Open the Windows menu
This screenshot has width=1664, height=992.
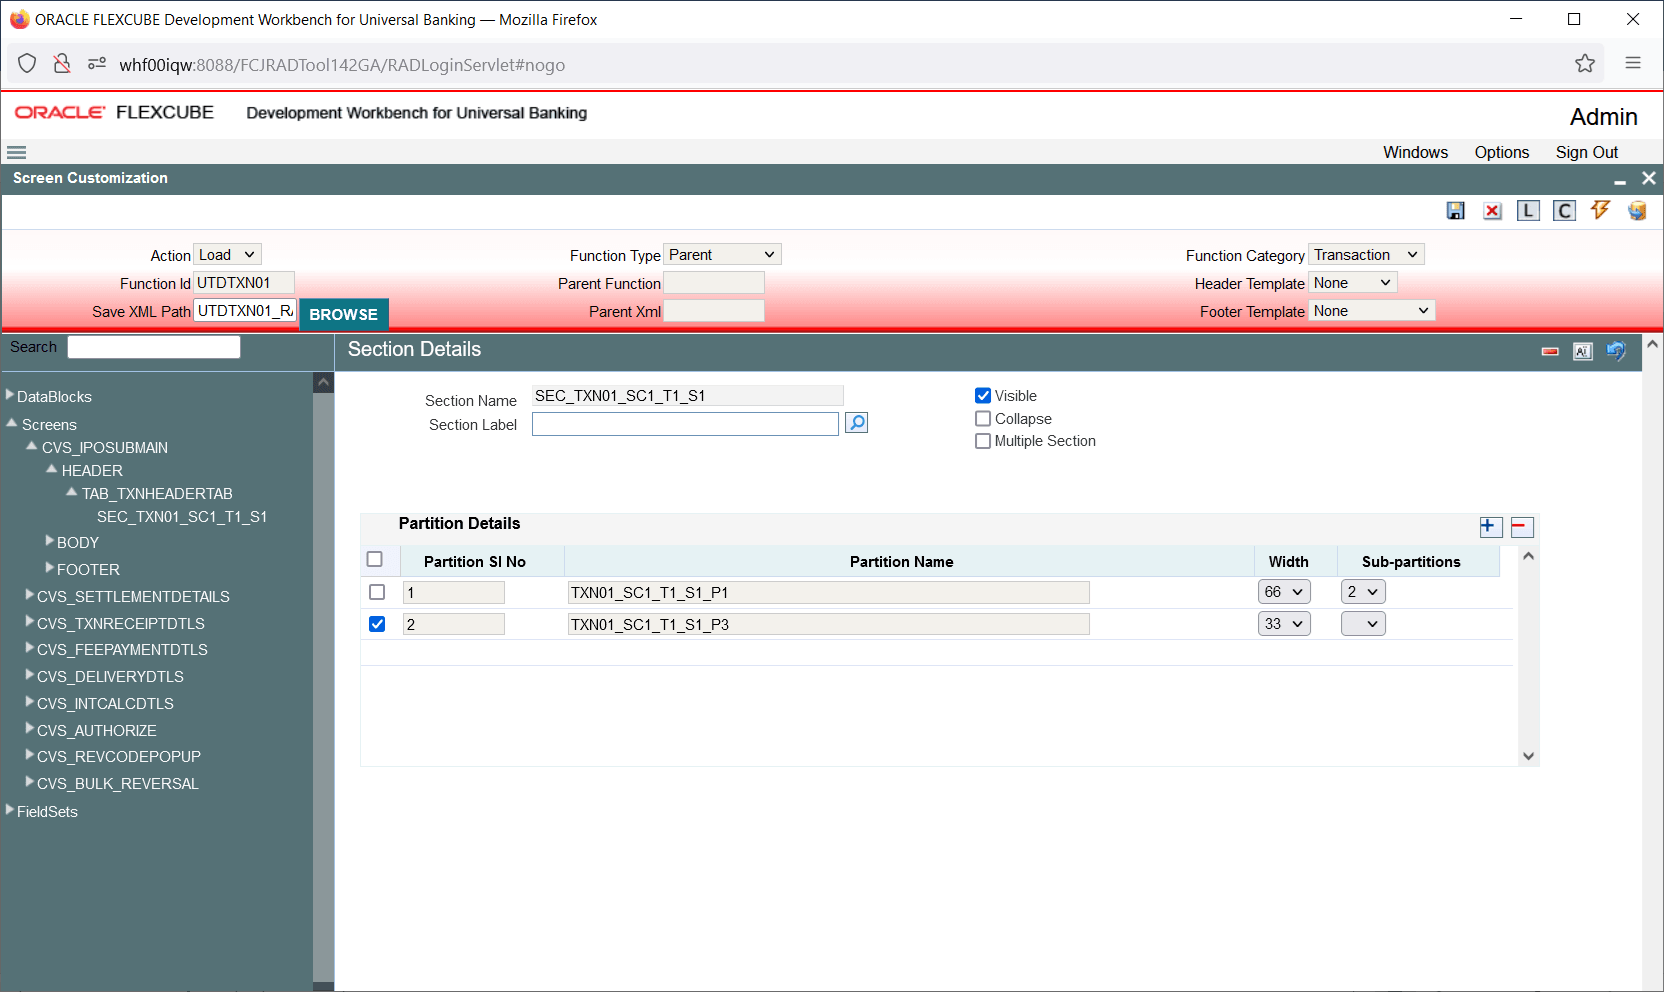click(1415, 152)
